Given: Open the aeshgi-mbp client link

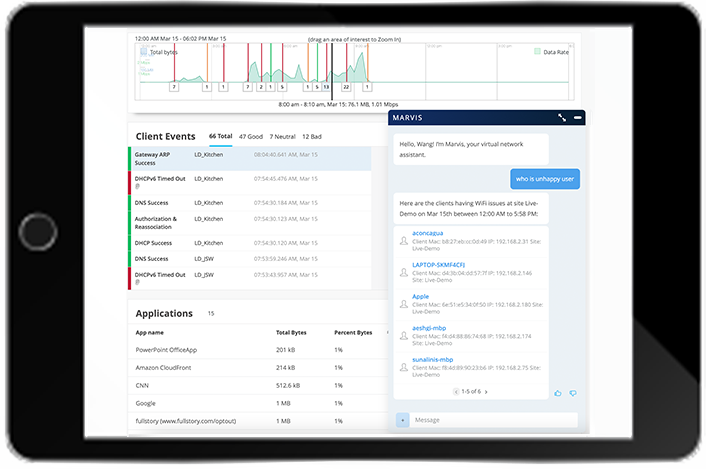Looking at the screenshot, I should tap(431, 327).
